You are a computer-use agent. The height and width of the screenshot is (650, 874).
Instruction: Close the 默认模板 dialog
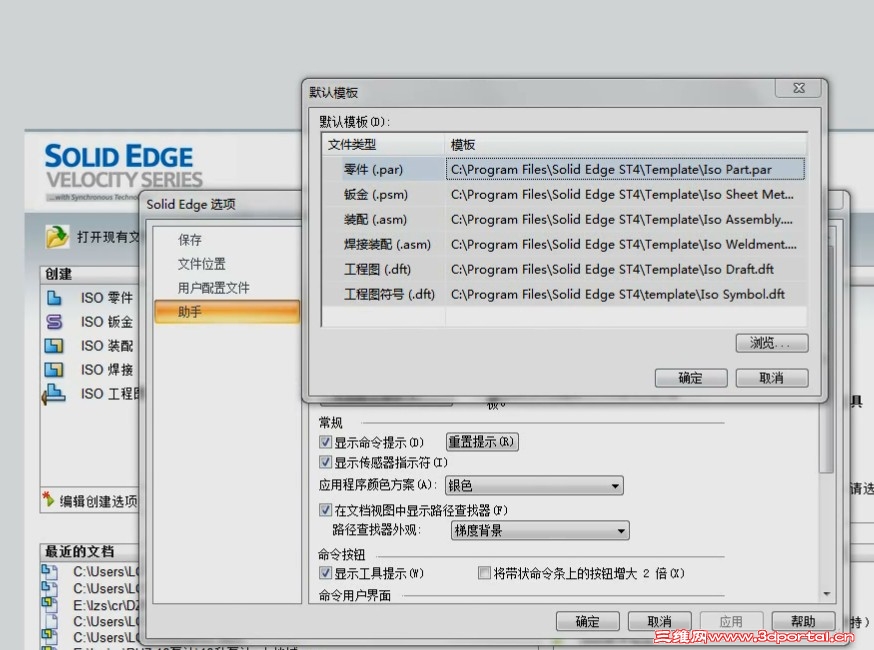coord(799,88)
